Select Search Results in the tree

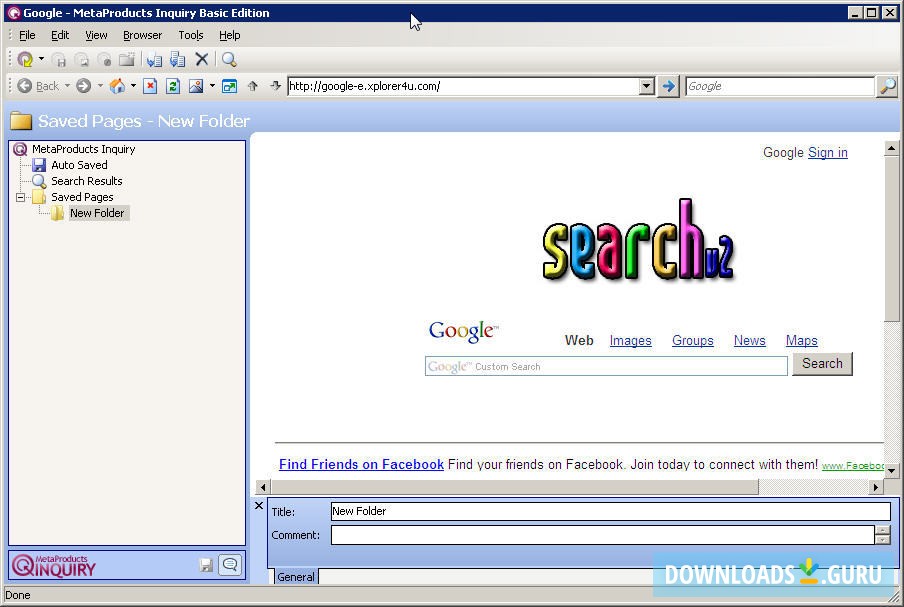point(86,181)
